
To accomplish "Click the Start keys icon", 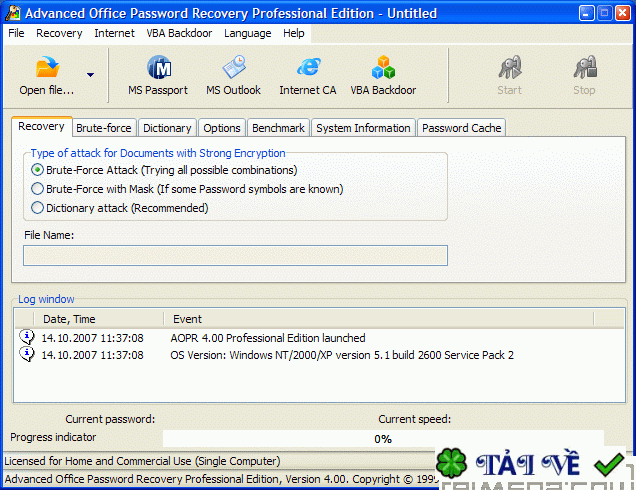I will point(510,67).
